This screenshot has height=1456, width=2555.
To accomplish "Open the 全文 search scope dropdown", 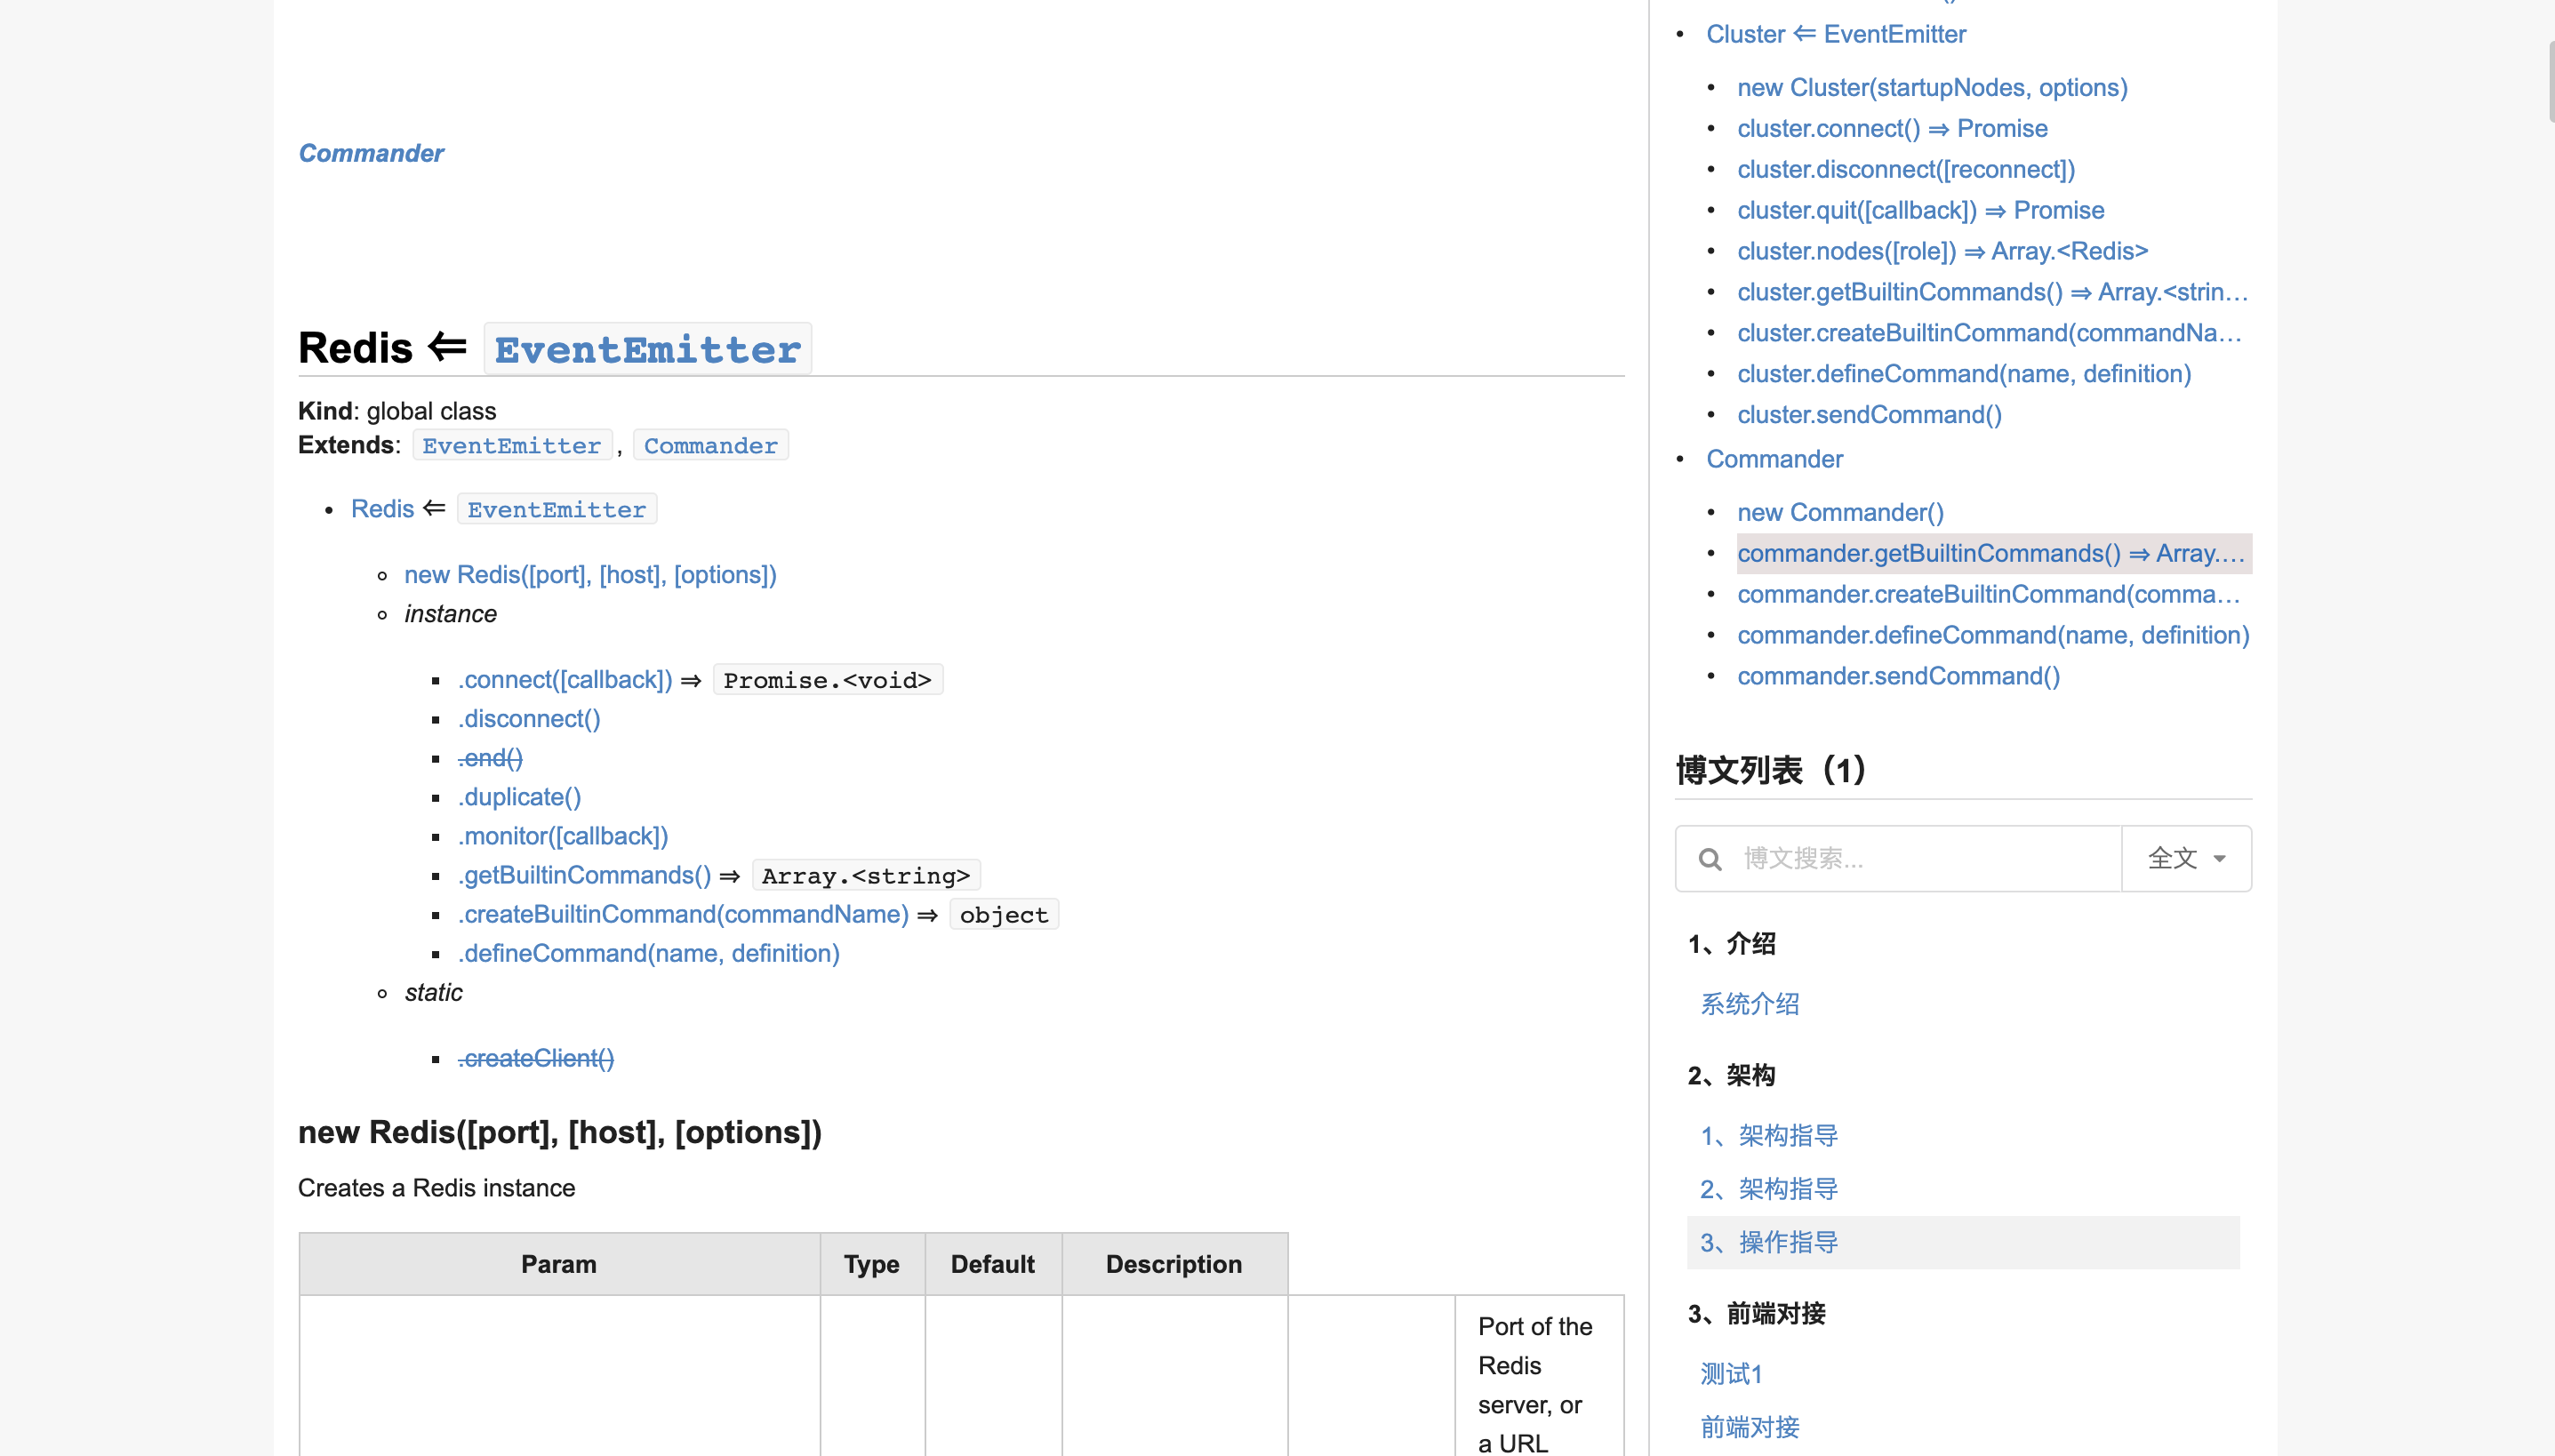I will (x=2186, y=859).
